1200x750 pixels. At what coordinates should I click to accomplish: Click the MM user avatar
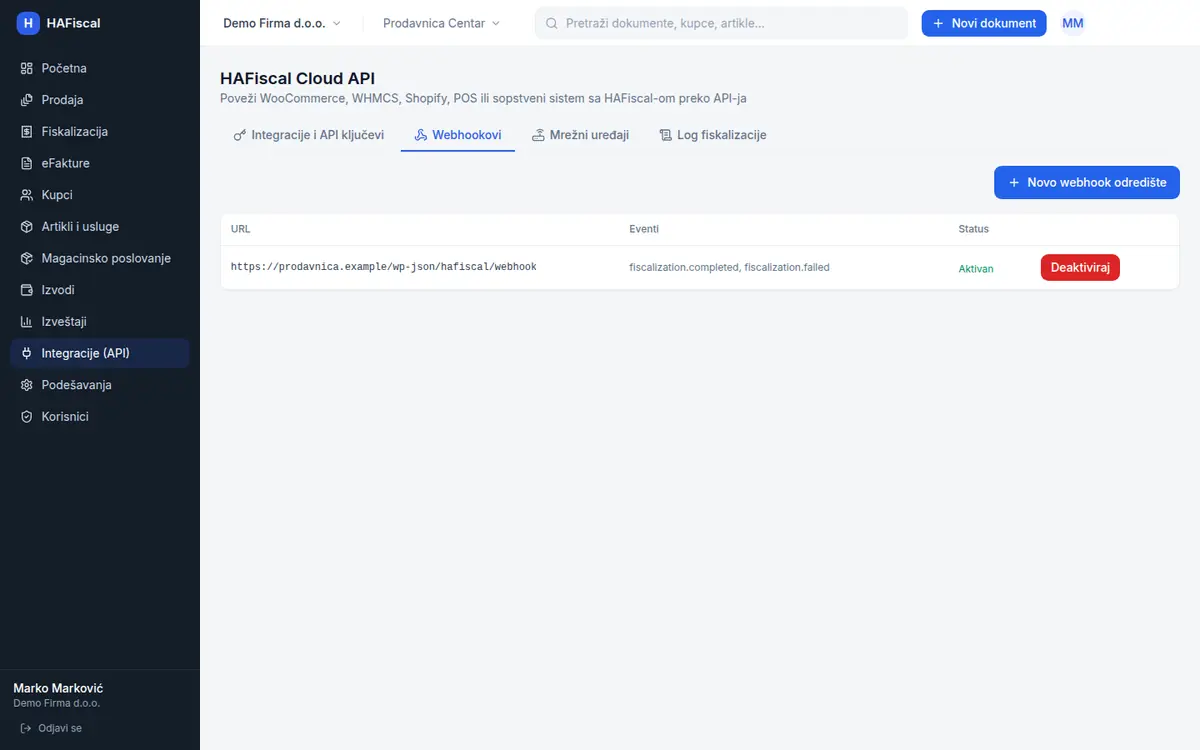coord(1073,23)
